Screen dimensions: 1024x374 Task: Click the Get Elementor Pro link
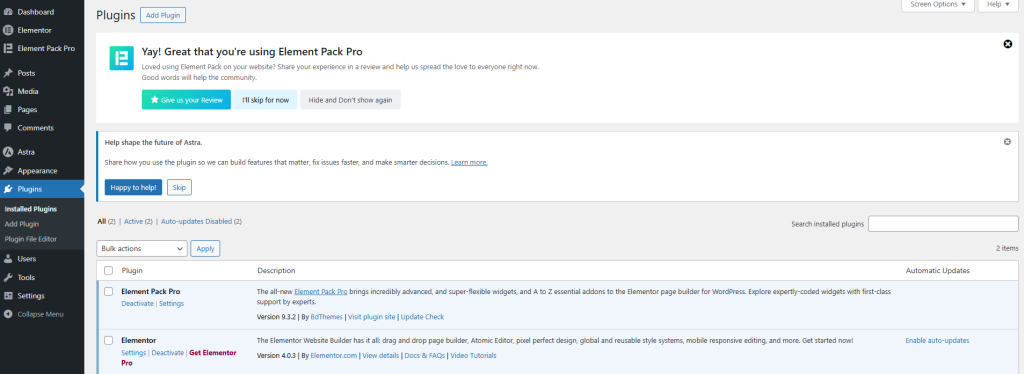(x=179, y=358)
